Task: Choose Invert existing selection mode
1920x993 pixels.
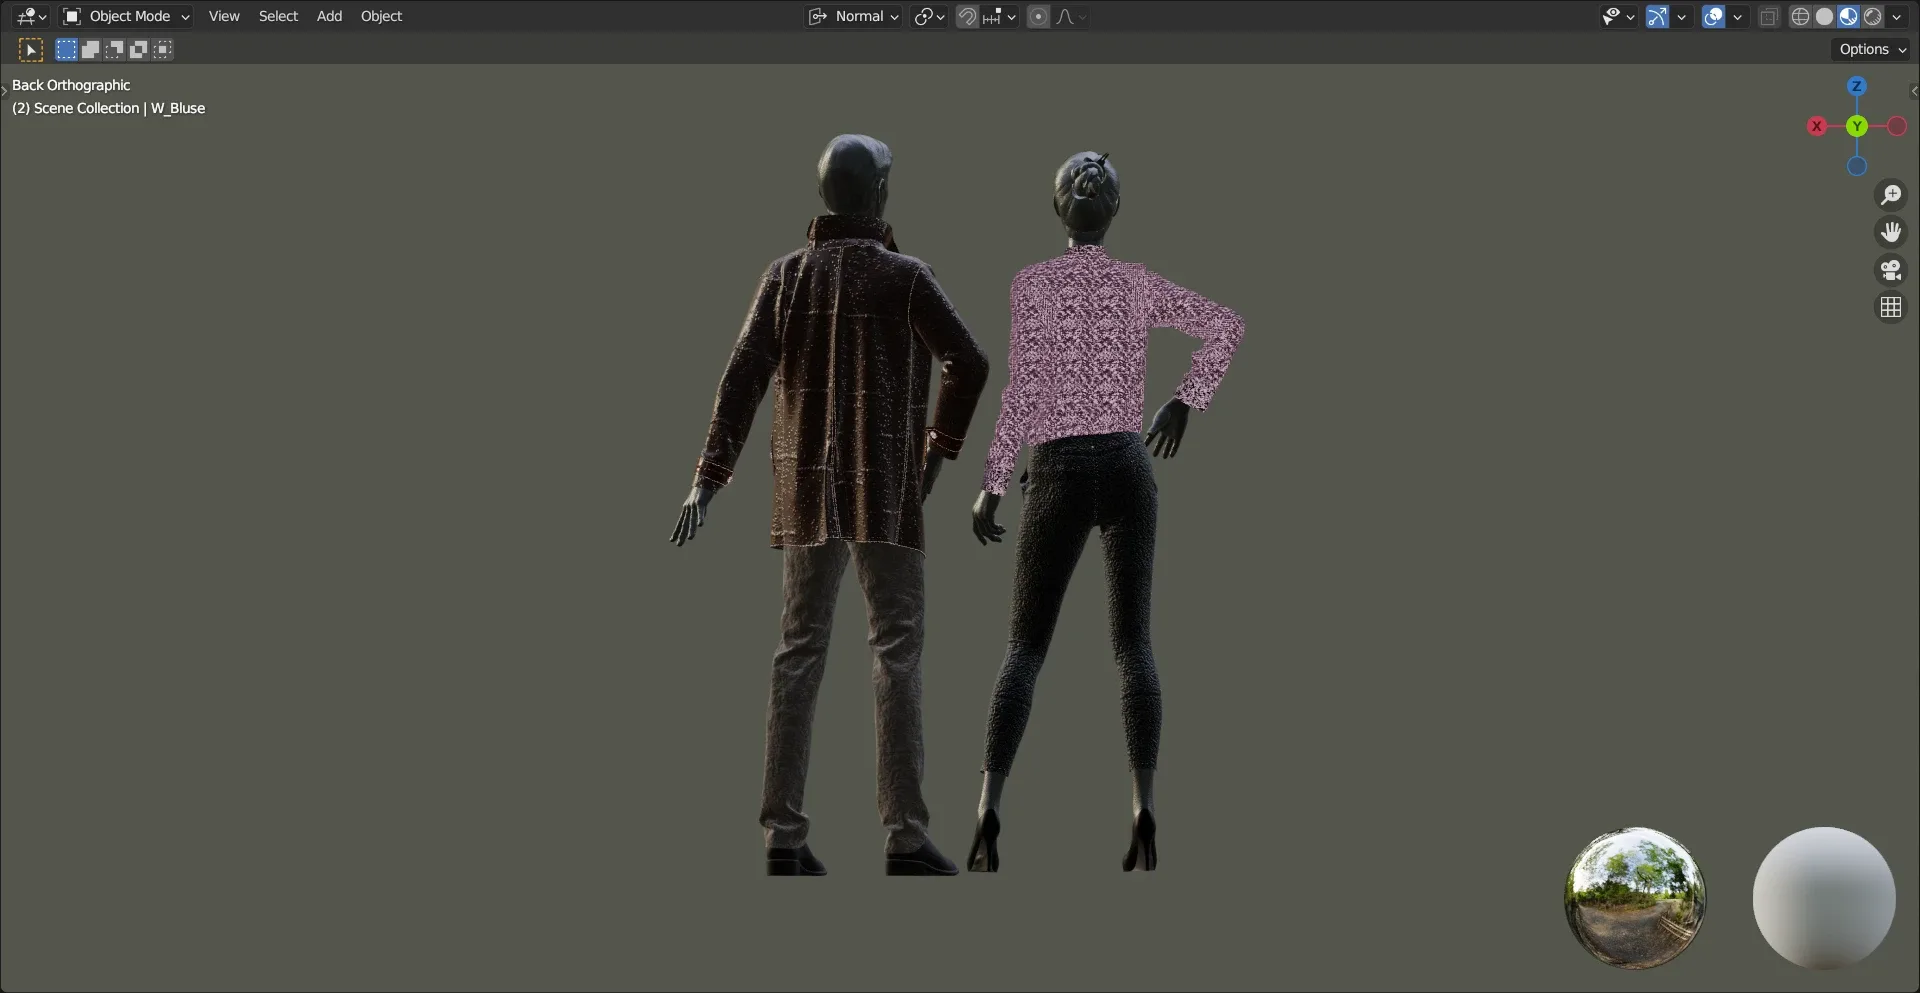Action: [x=138, y=49]
